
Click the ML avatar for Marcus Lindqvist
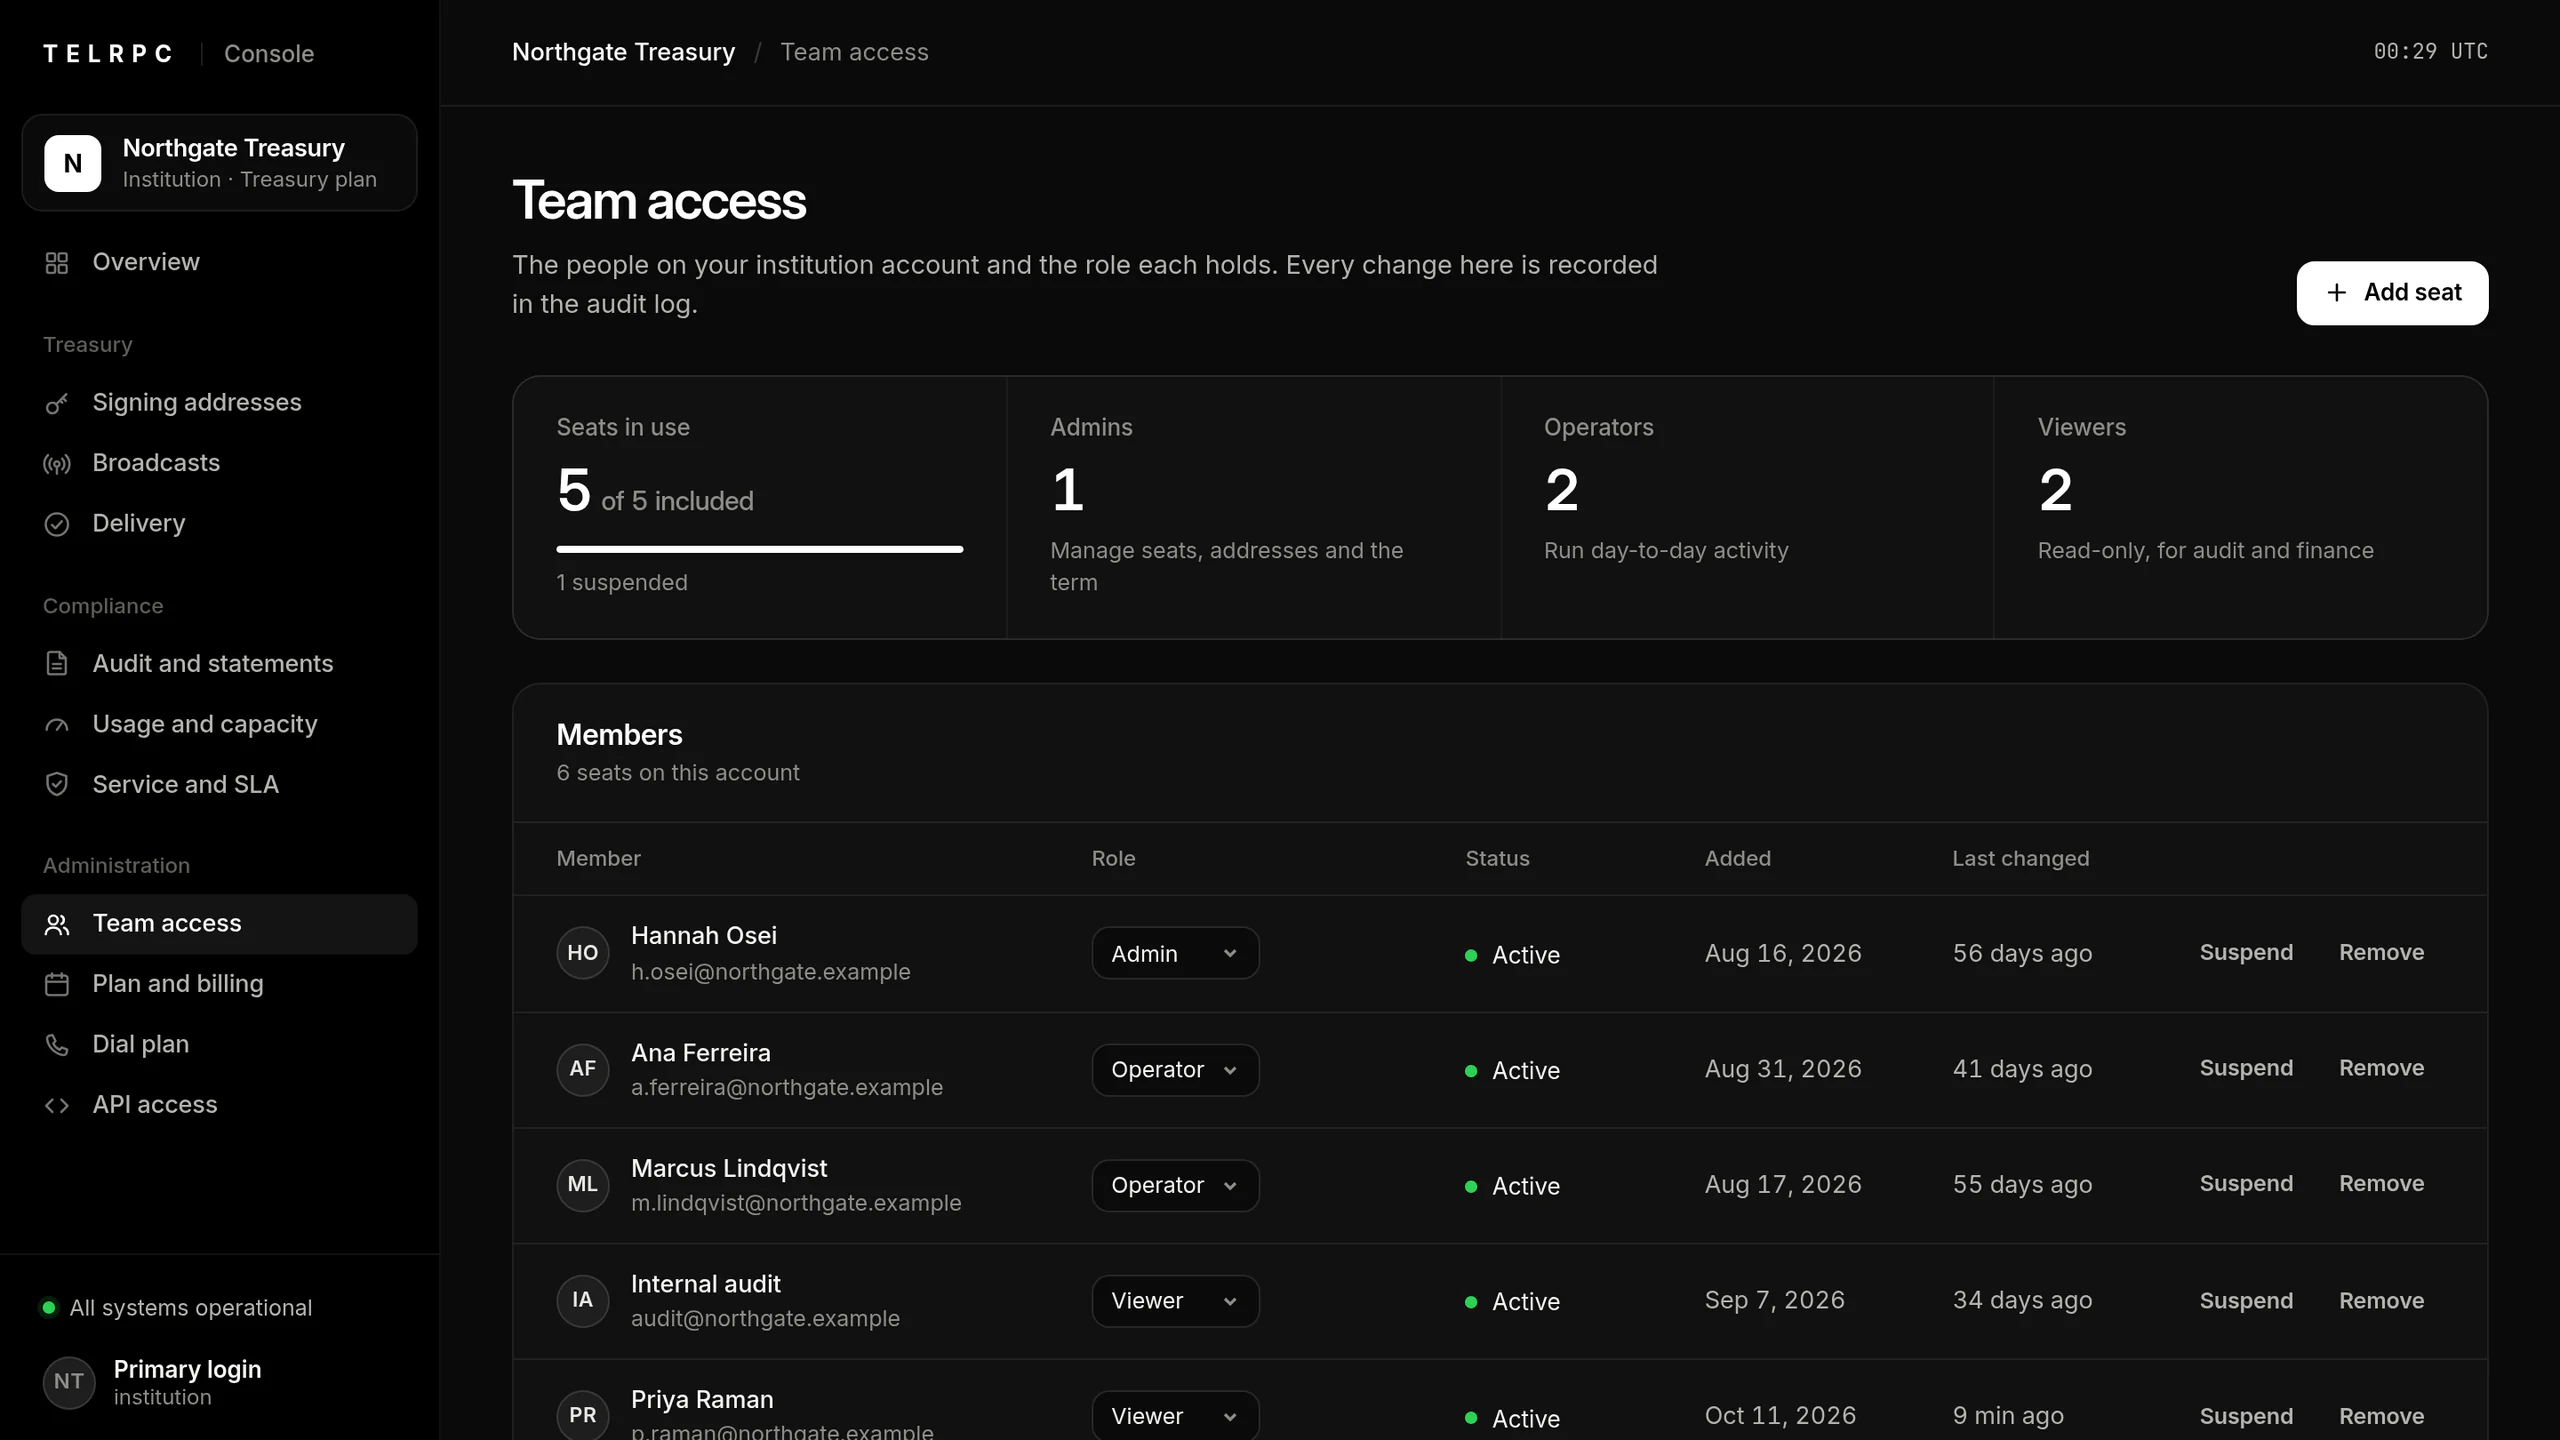click(x=583, y=1185)
